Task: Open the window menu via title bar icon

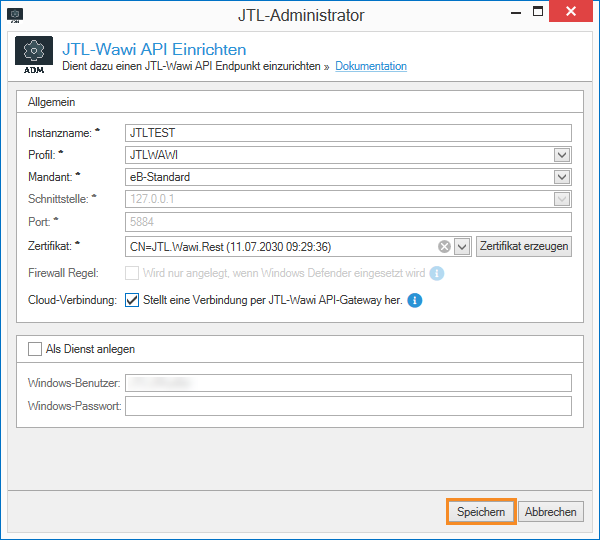Action: click(14, 14)
